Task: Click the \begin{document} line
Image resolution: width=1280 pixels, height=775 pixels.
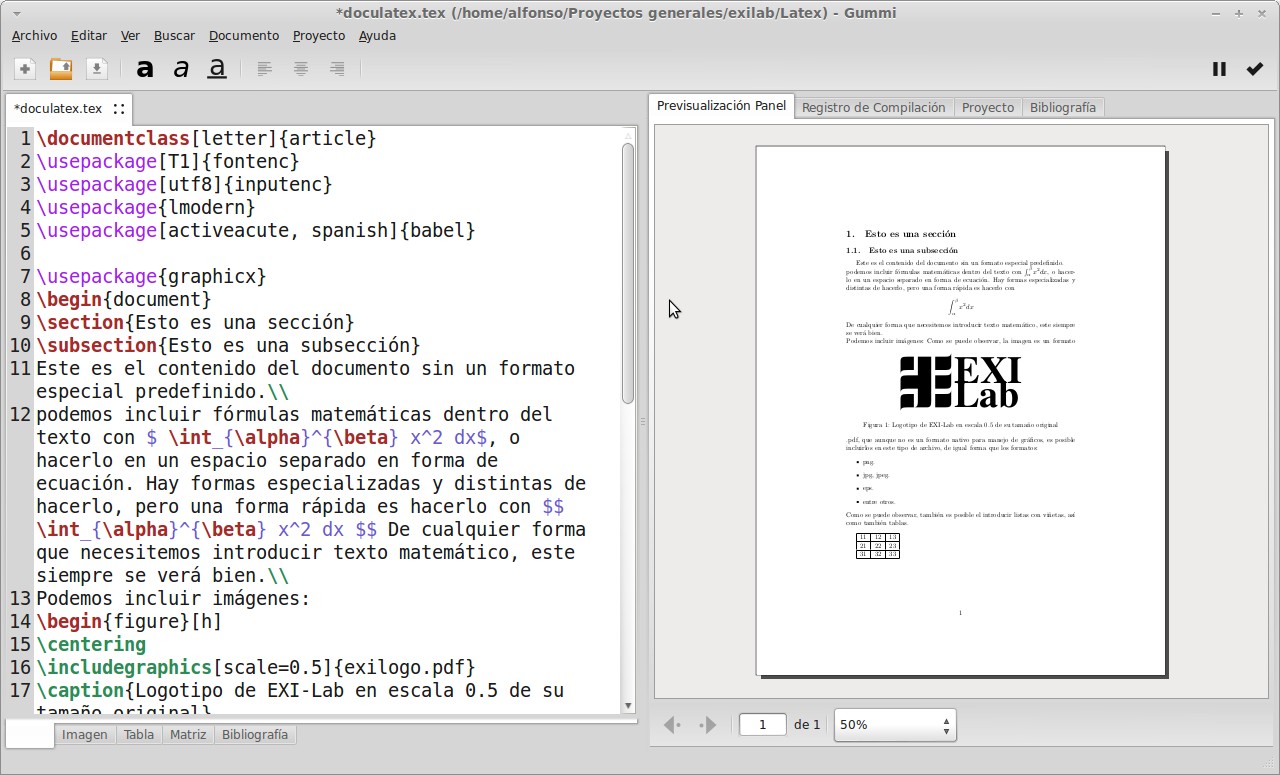Action: click(x=124, y=299)
